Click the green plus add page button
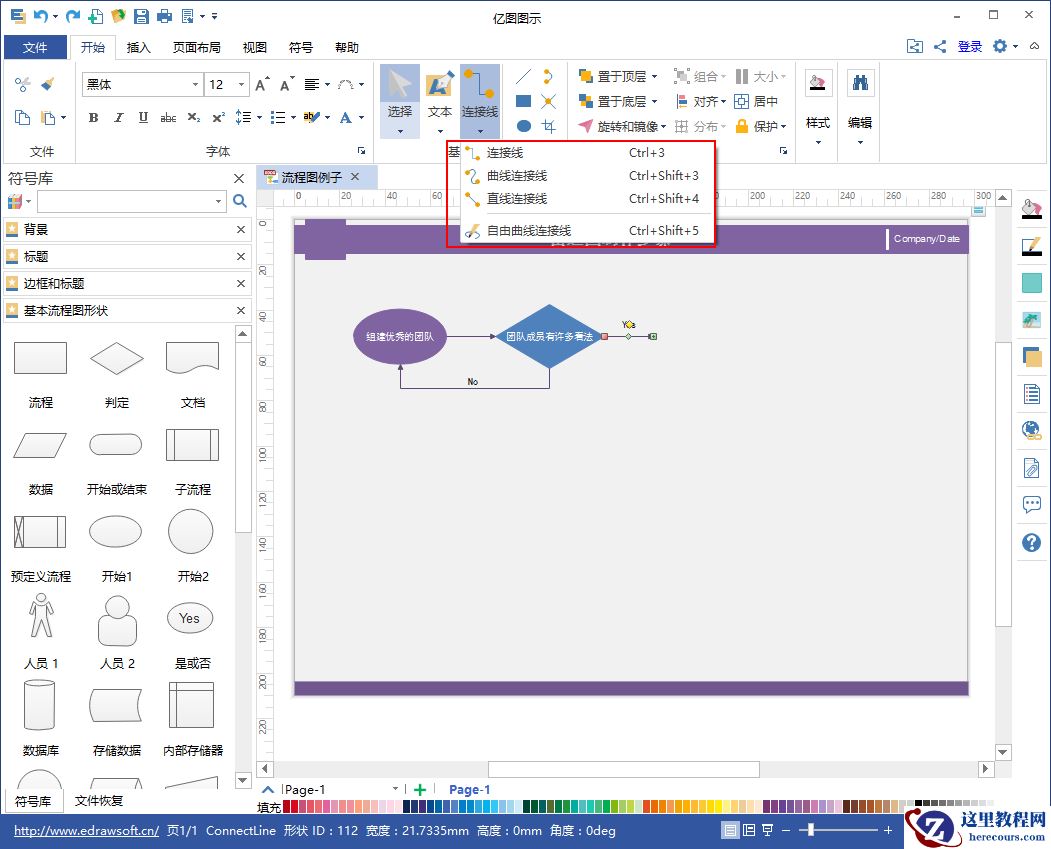This screenshot has height=849, width=1051. click(x=420, y=789)
